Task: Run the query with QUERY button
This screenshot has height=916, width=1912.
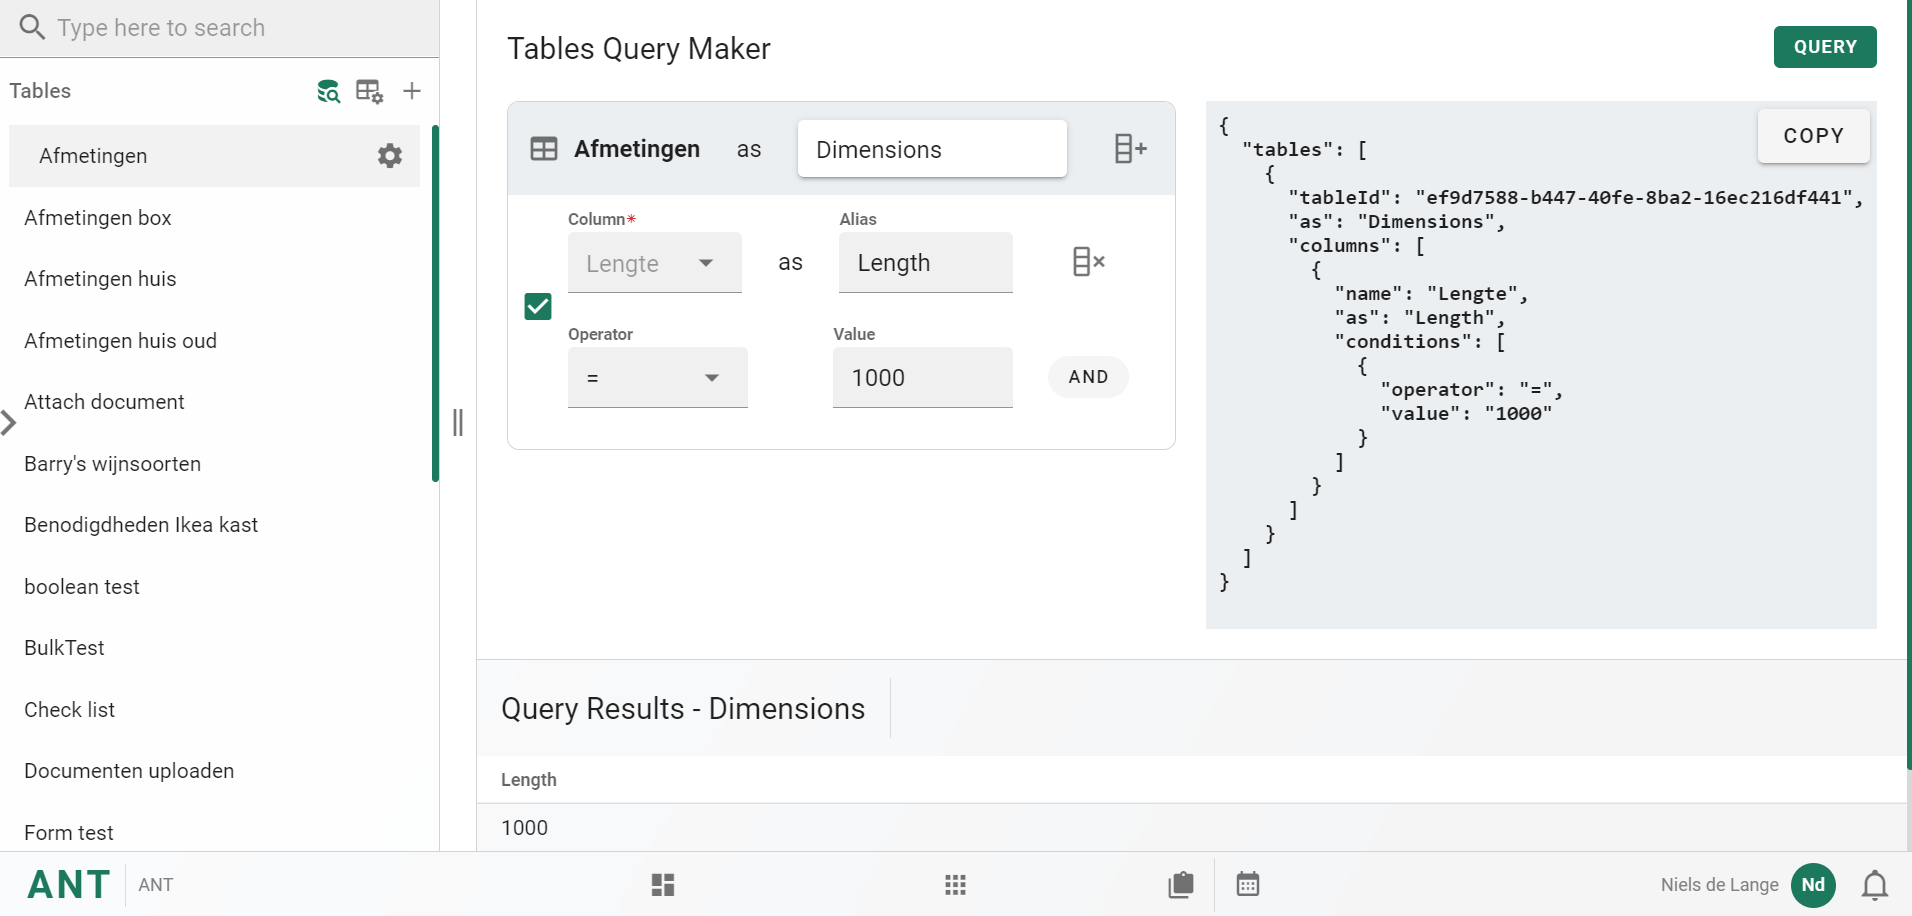Action: click(x=1824, y=47)
